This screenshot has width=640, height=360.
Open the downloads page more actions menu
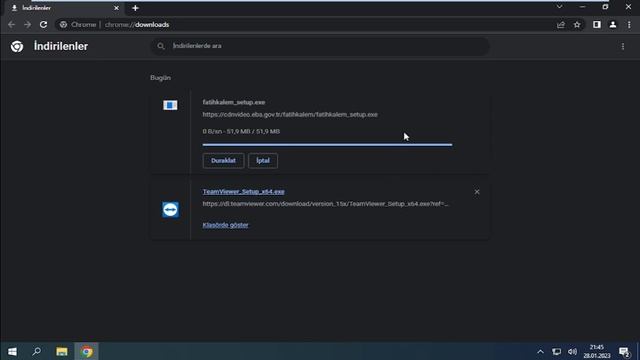pyautogui.click(x=623, y=47)
